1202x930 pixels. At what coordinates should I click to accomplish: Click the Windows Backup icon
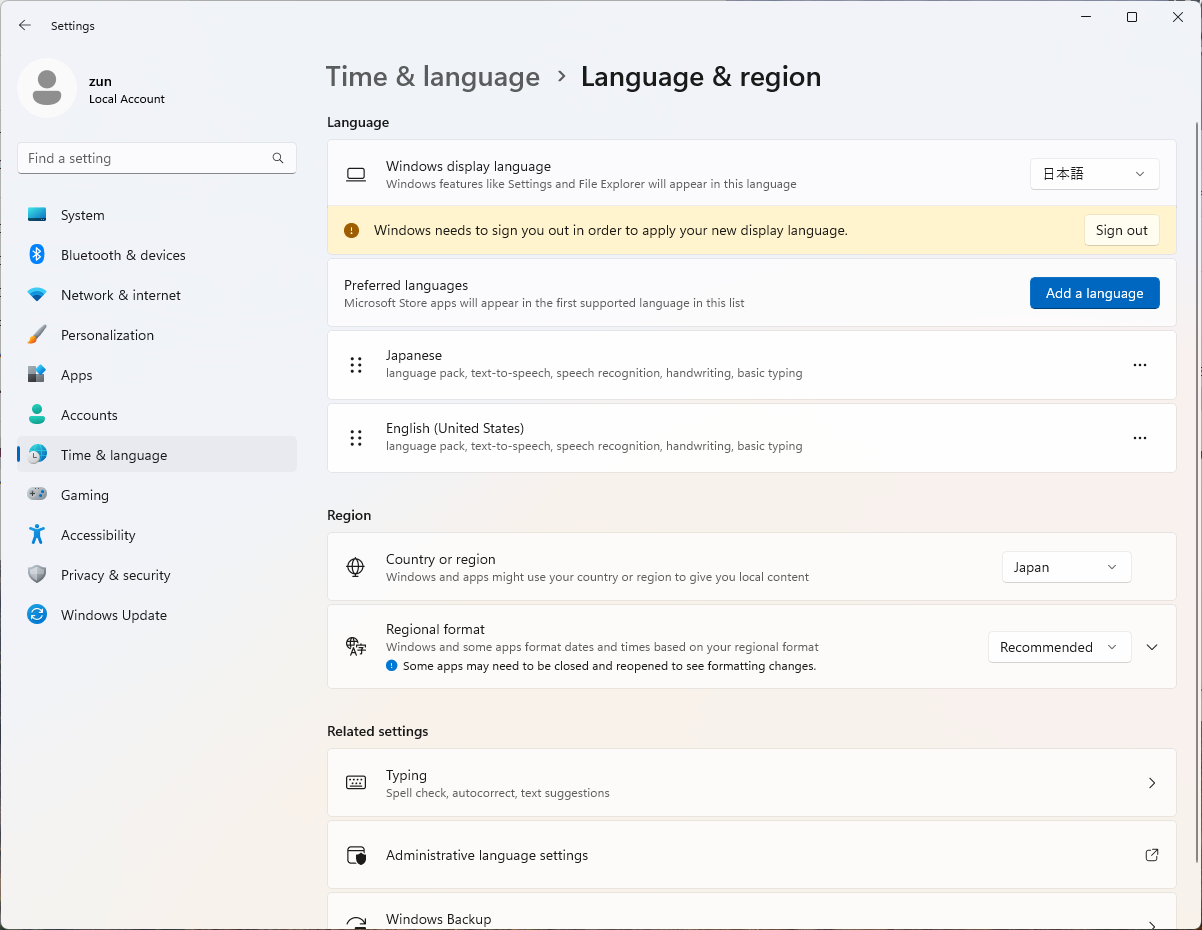coord(356,923)
